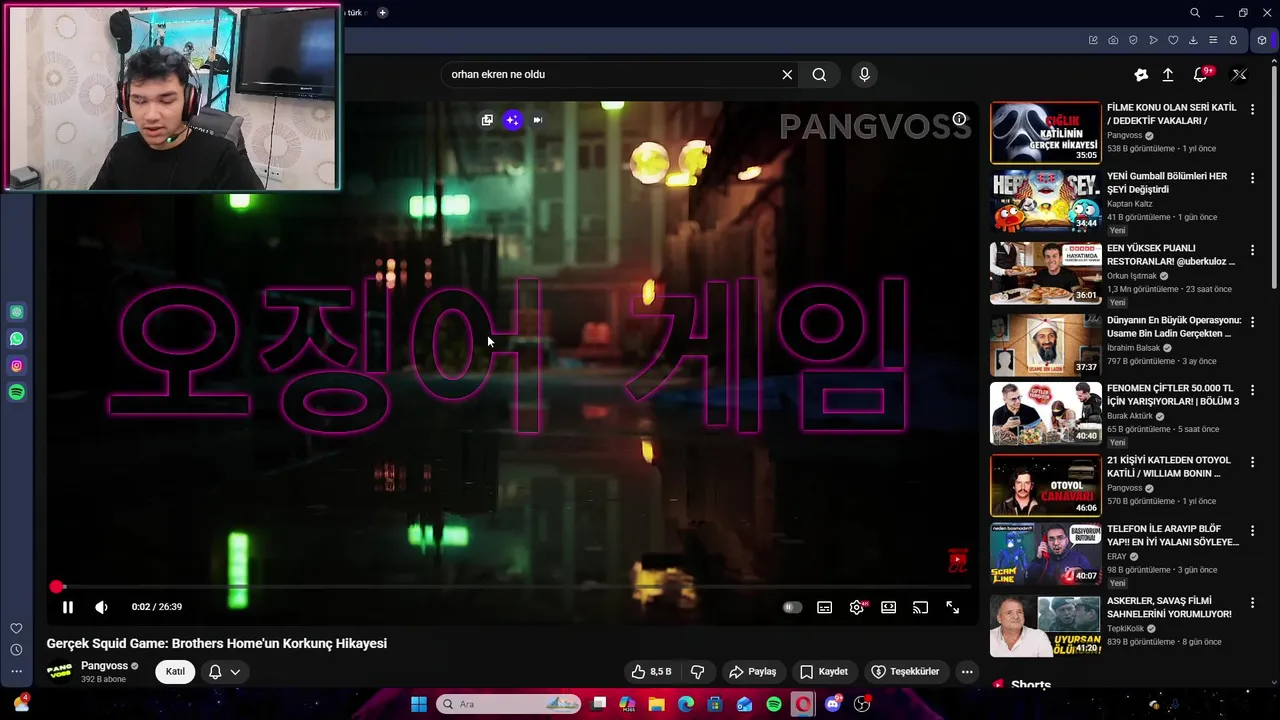Open options for 'FİLME KONU OLAN SERİ KATİL' video

pos(1252,109)
